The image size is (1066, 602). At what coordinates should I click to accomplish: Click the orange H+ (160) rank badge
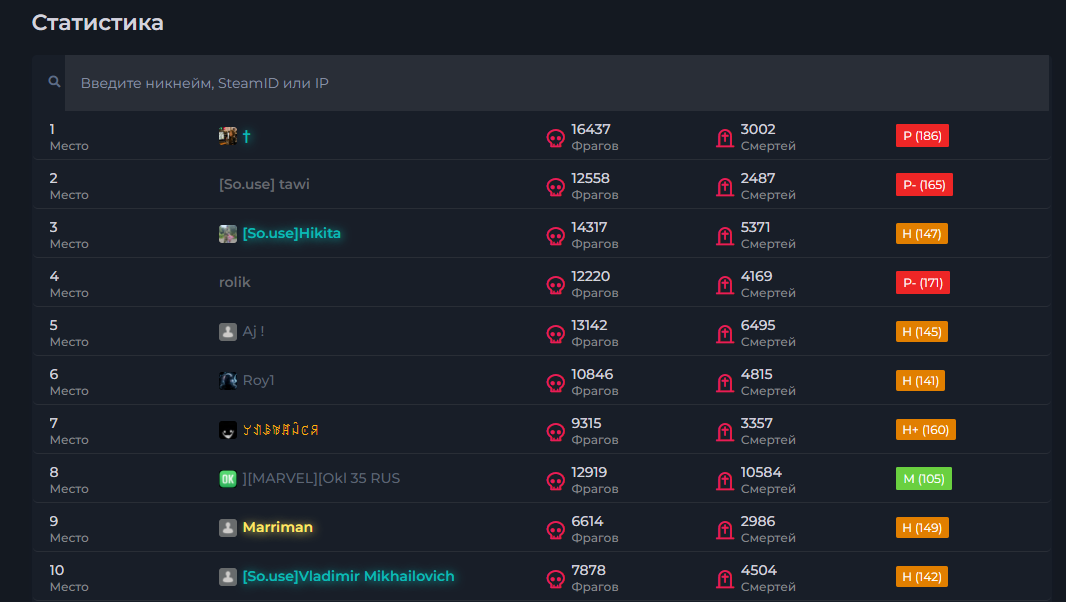pos(925,430)
